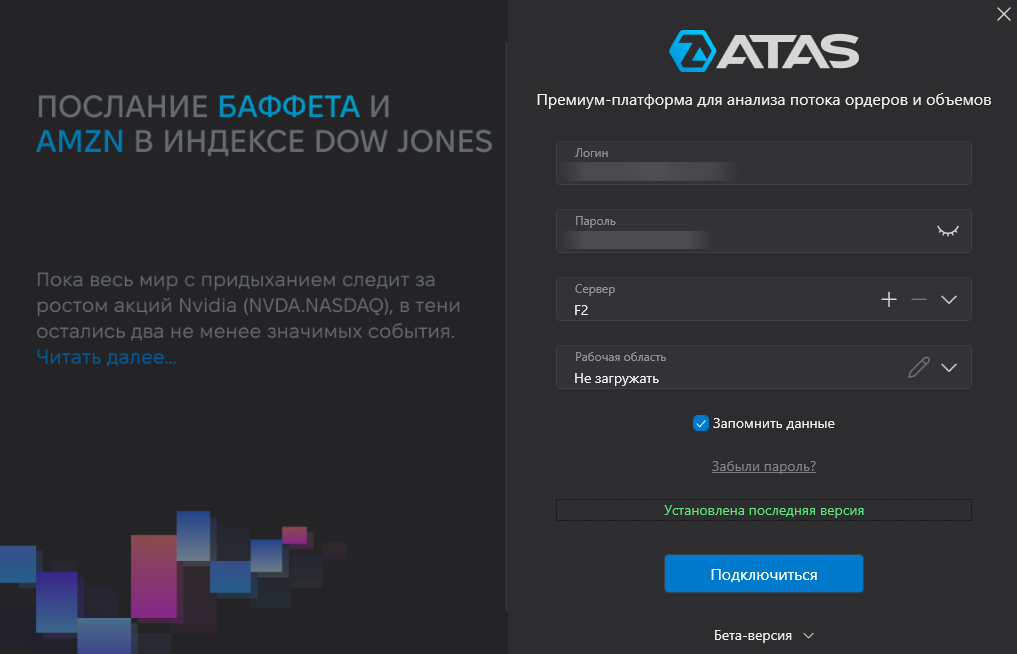
Task: Show password using the eye icon
Action: click(948, 231)
